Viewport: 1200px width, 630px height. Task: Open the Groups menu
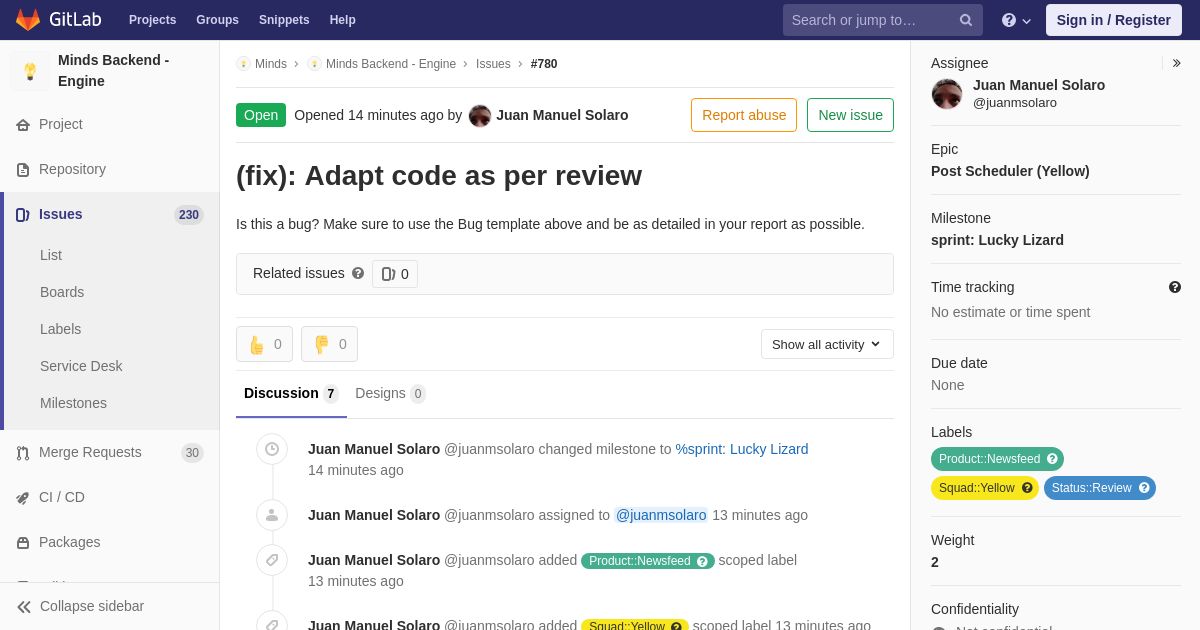[217, 20]
